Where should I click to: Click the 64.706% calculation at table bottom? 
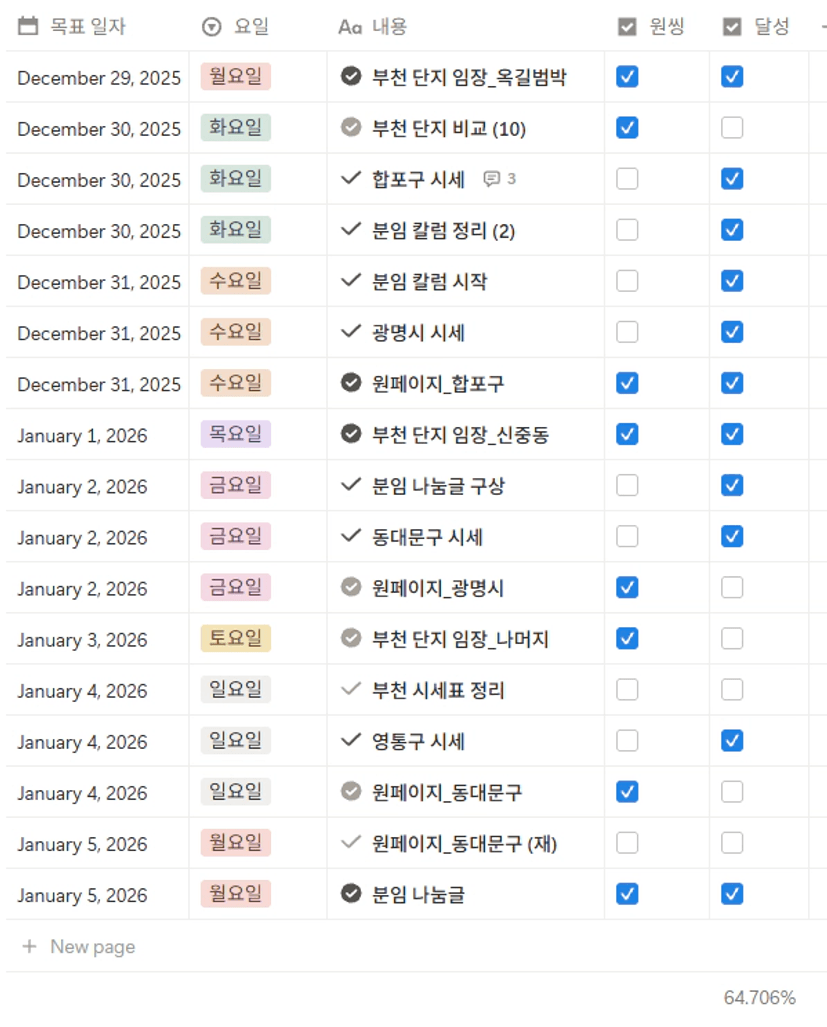tap(759, 997)
